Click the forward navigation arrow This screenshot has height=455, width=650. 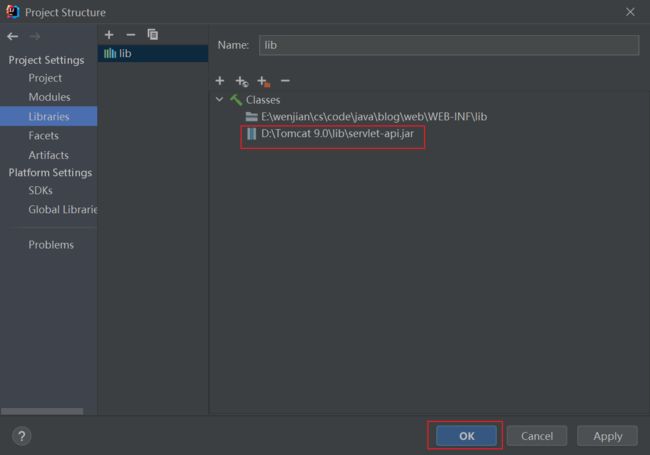(x=35, y=36)
